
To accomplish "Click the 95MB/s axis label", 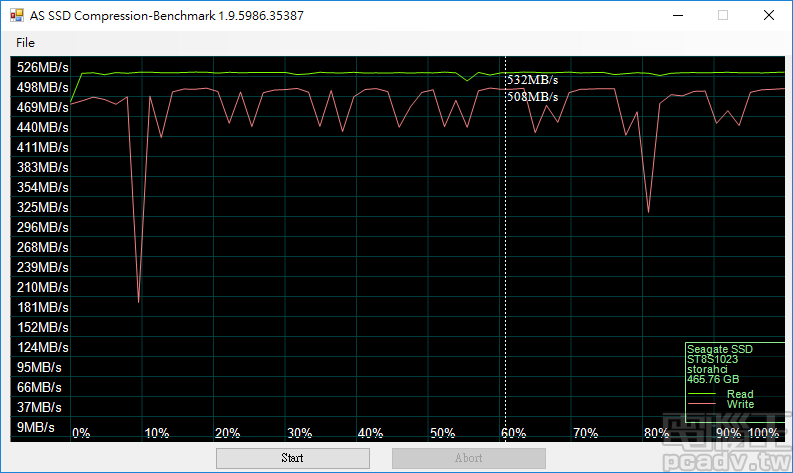I will coord(39,367).
